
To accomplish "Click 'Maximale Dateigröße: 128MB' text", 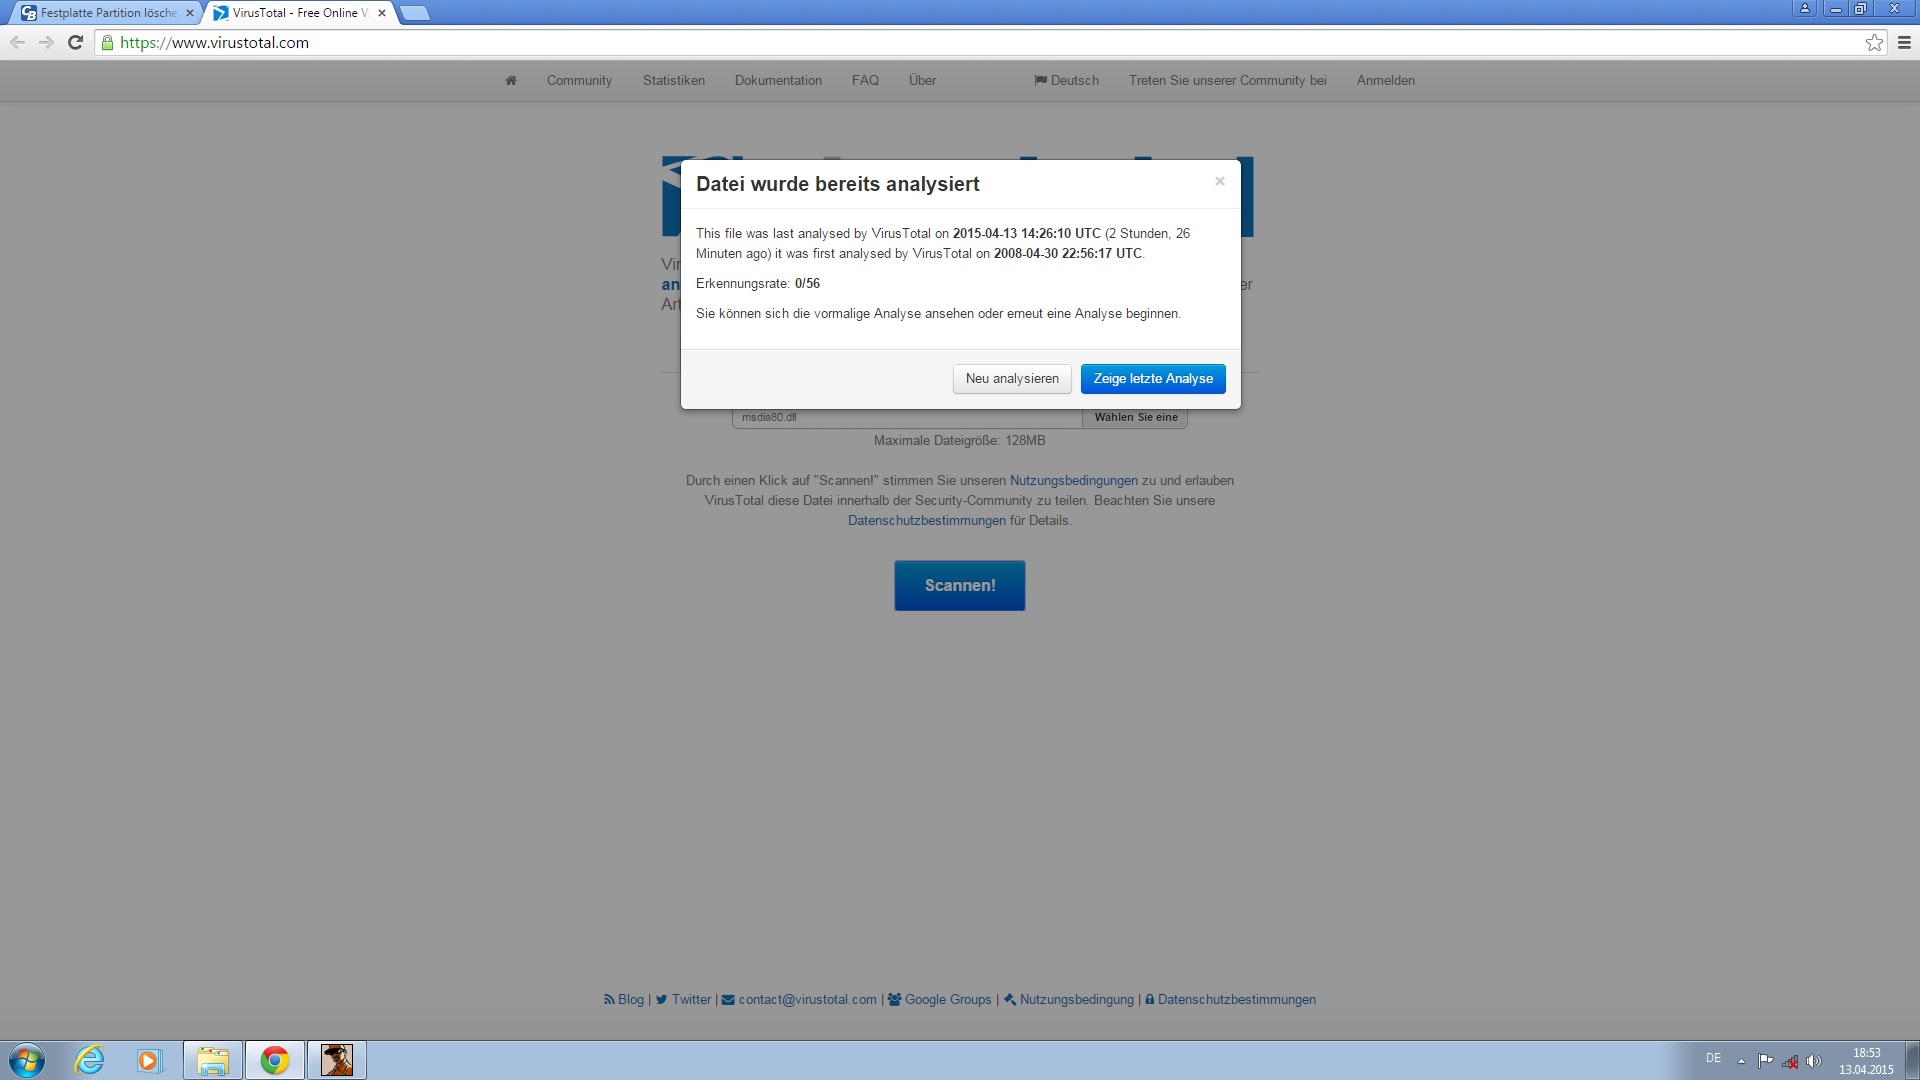I will pyautogui.click(x=959, y=441).
